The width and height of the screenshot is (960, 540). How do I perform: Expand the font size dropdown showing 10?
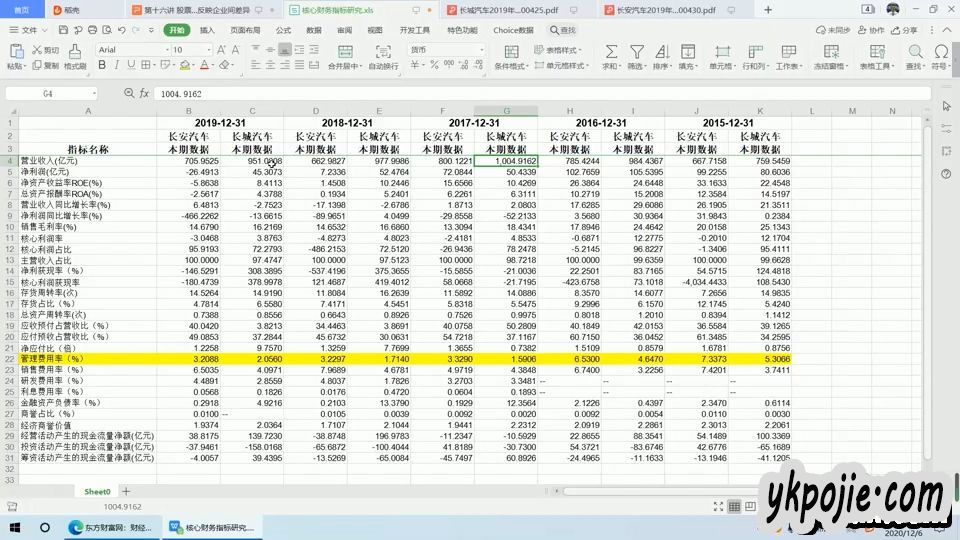[x=207, y=49]
